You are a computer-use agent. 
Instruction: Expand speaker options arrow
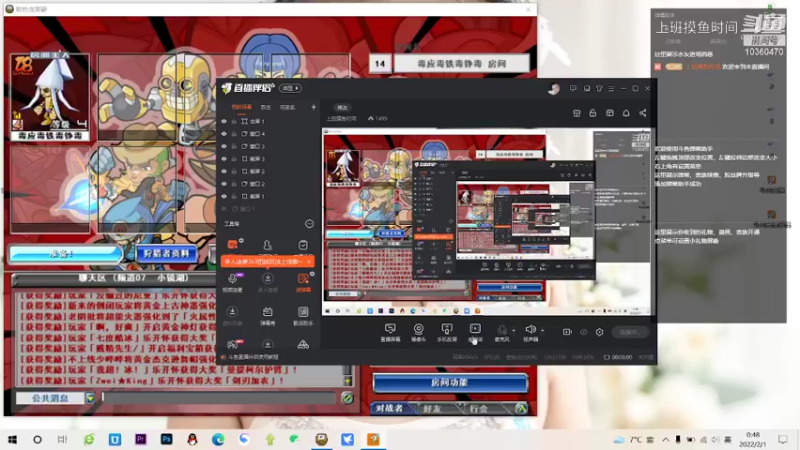coord(542,330)
